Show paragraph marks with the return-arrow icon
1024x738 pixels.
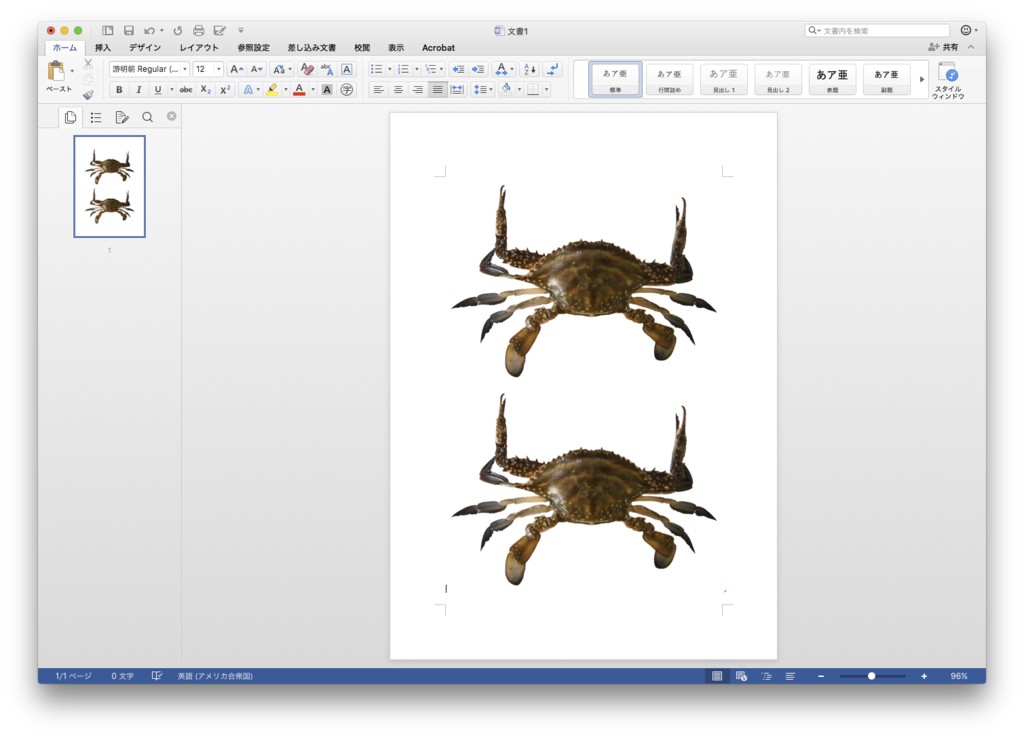pos(552,69)
